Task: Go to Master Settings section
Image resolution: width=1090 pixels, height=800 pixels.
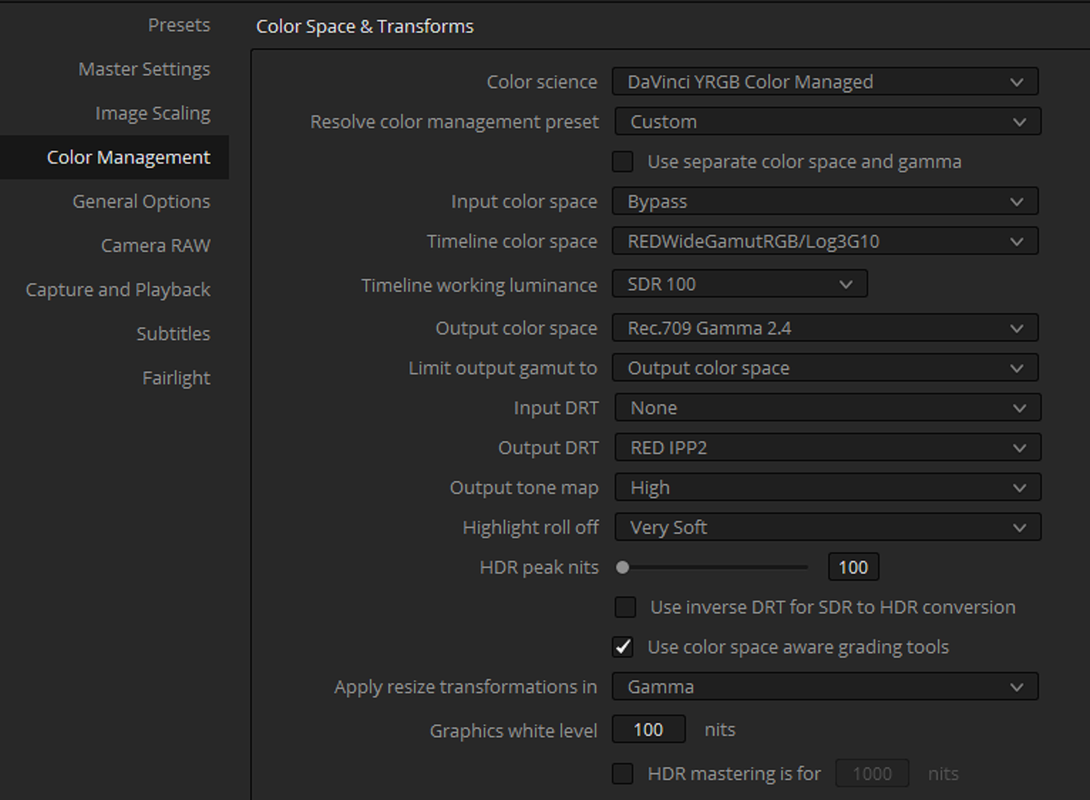Action: [144, 70]
